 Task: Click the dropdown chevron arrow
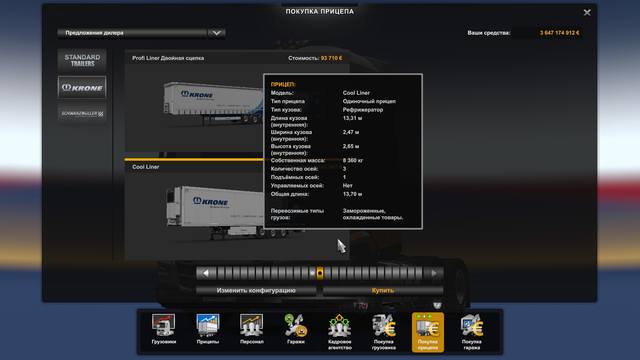tap(216, 33)
